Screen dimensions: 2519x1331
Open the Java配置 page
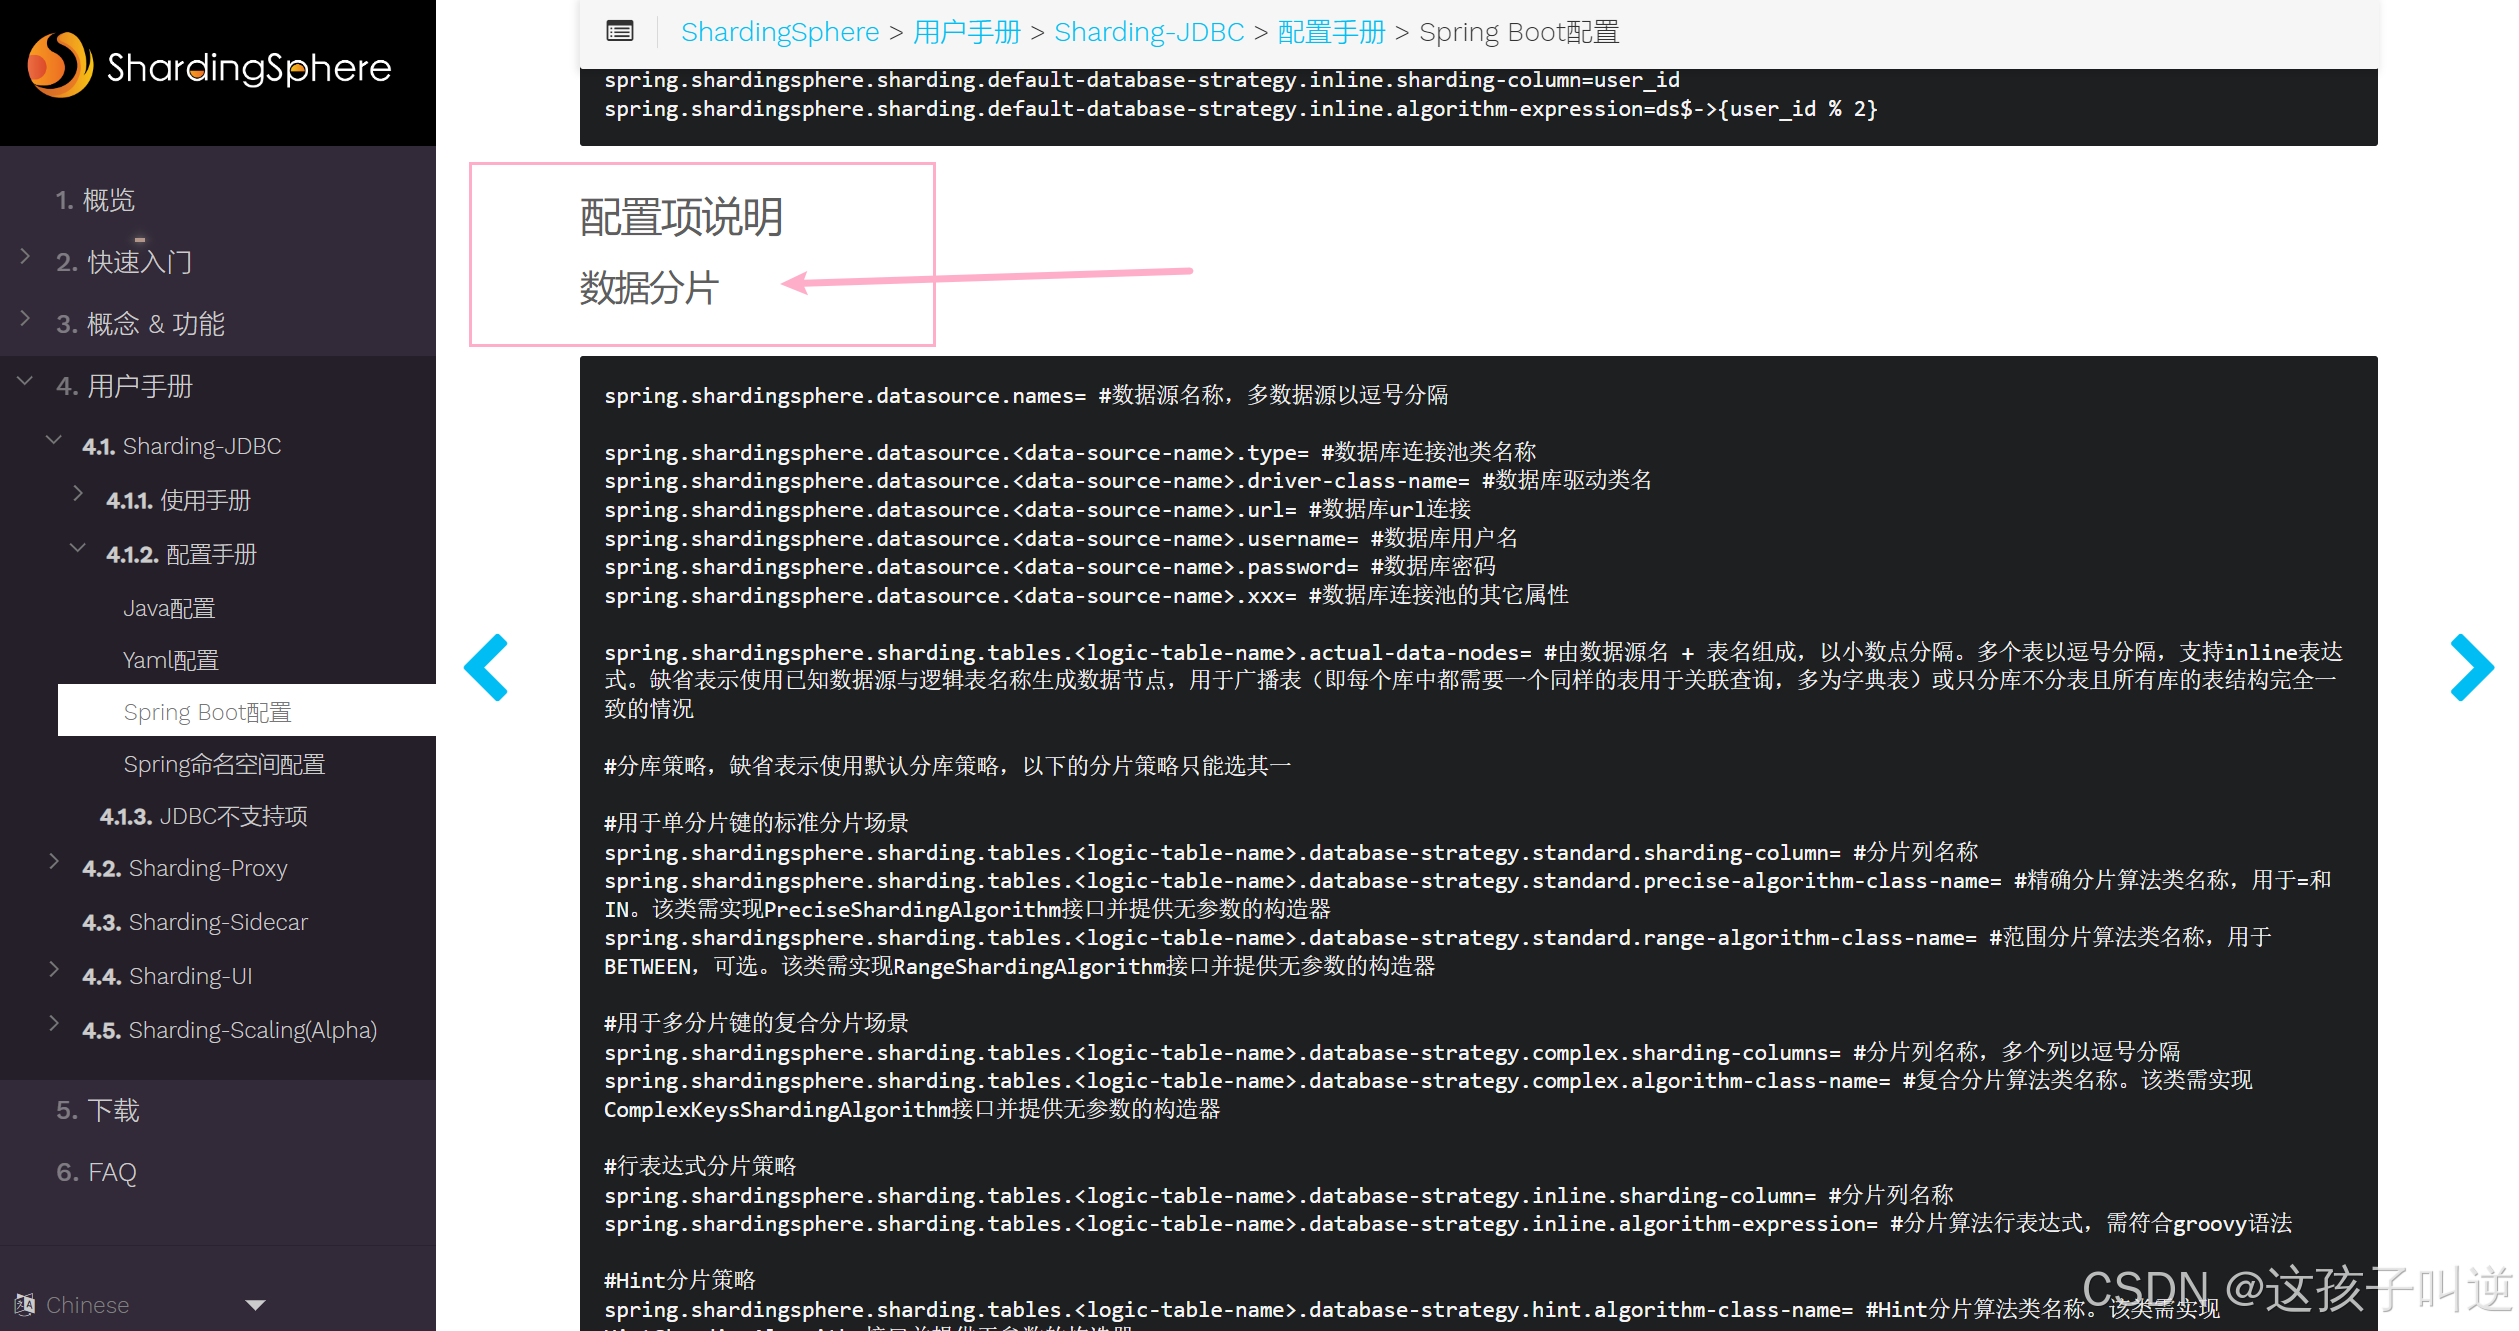coord(169,608)
